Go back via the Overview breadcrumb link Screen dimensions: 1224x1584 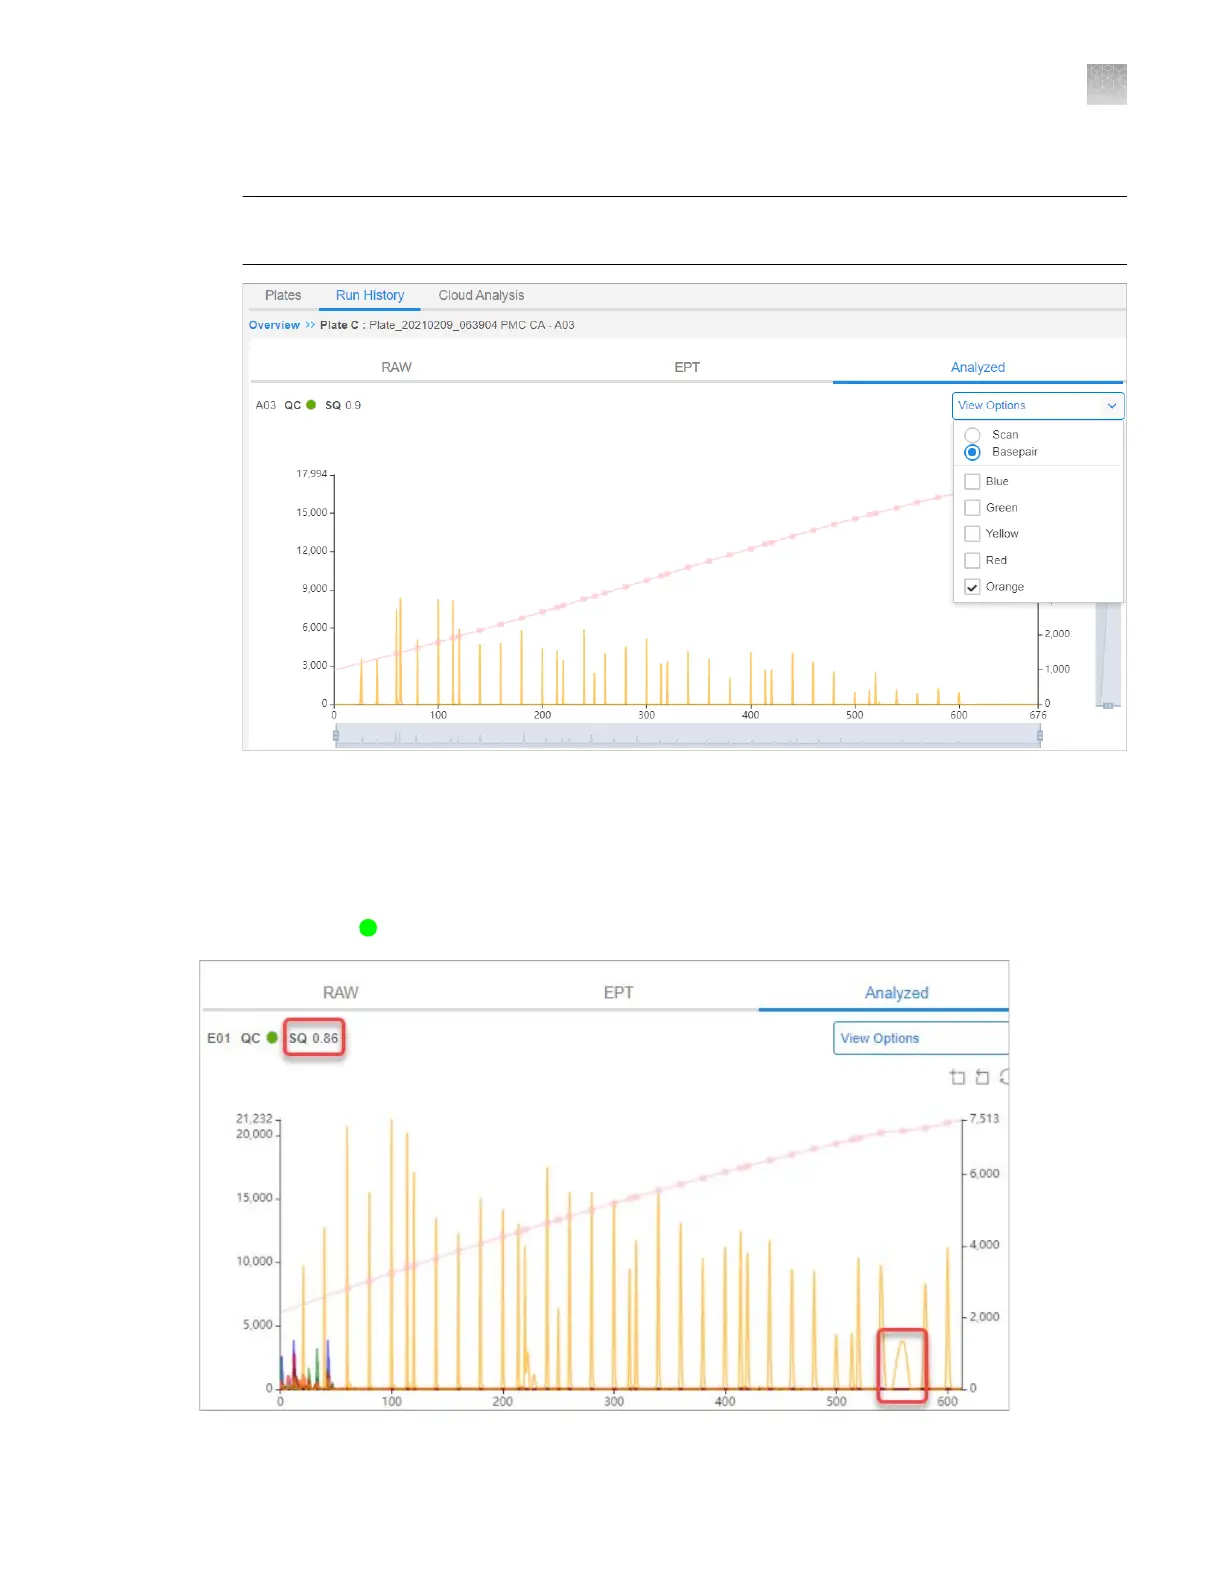coord(274,325)
